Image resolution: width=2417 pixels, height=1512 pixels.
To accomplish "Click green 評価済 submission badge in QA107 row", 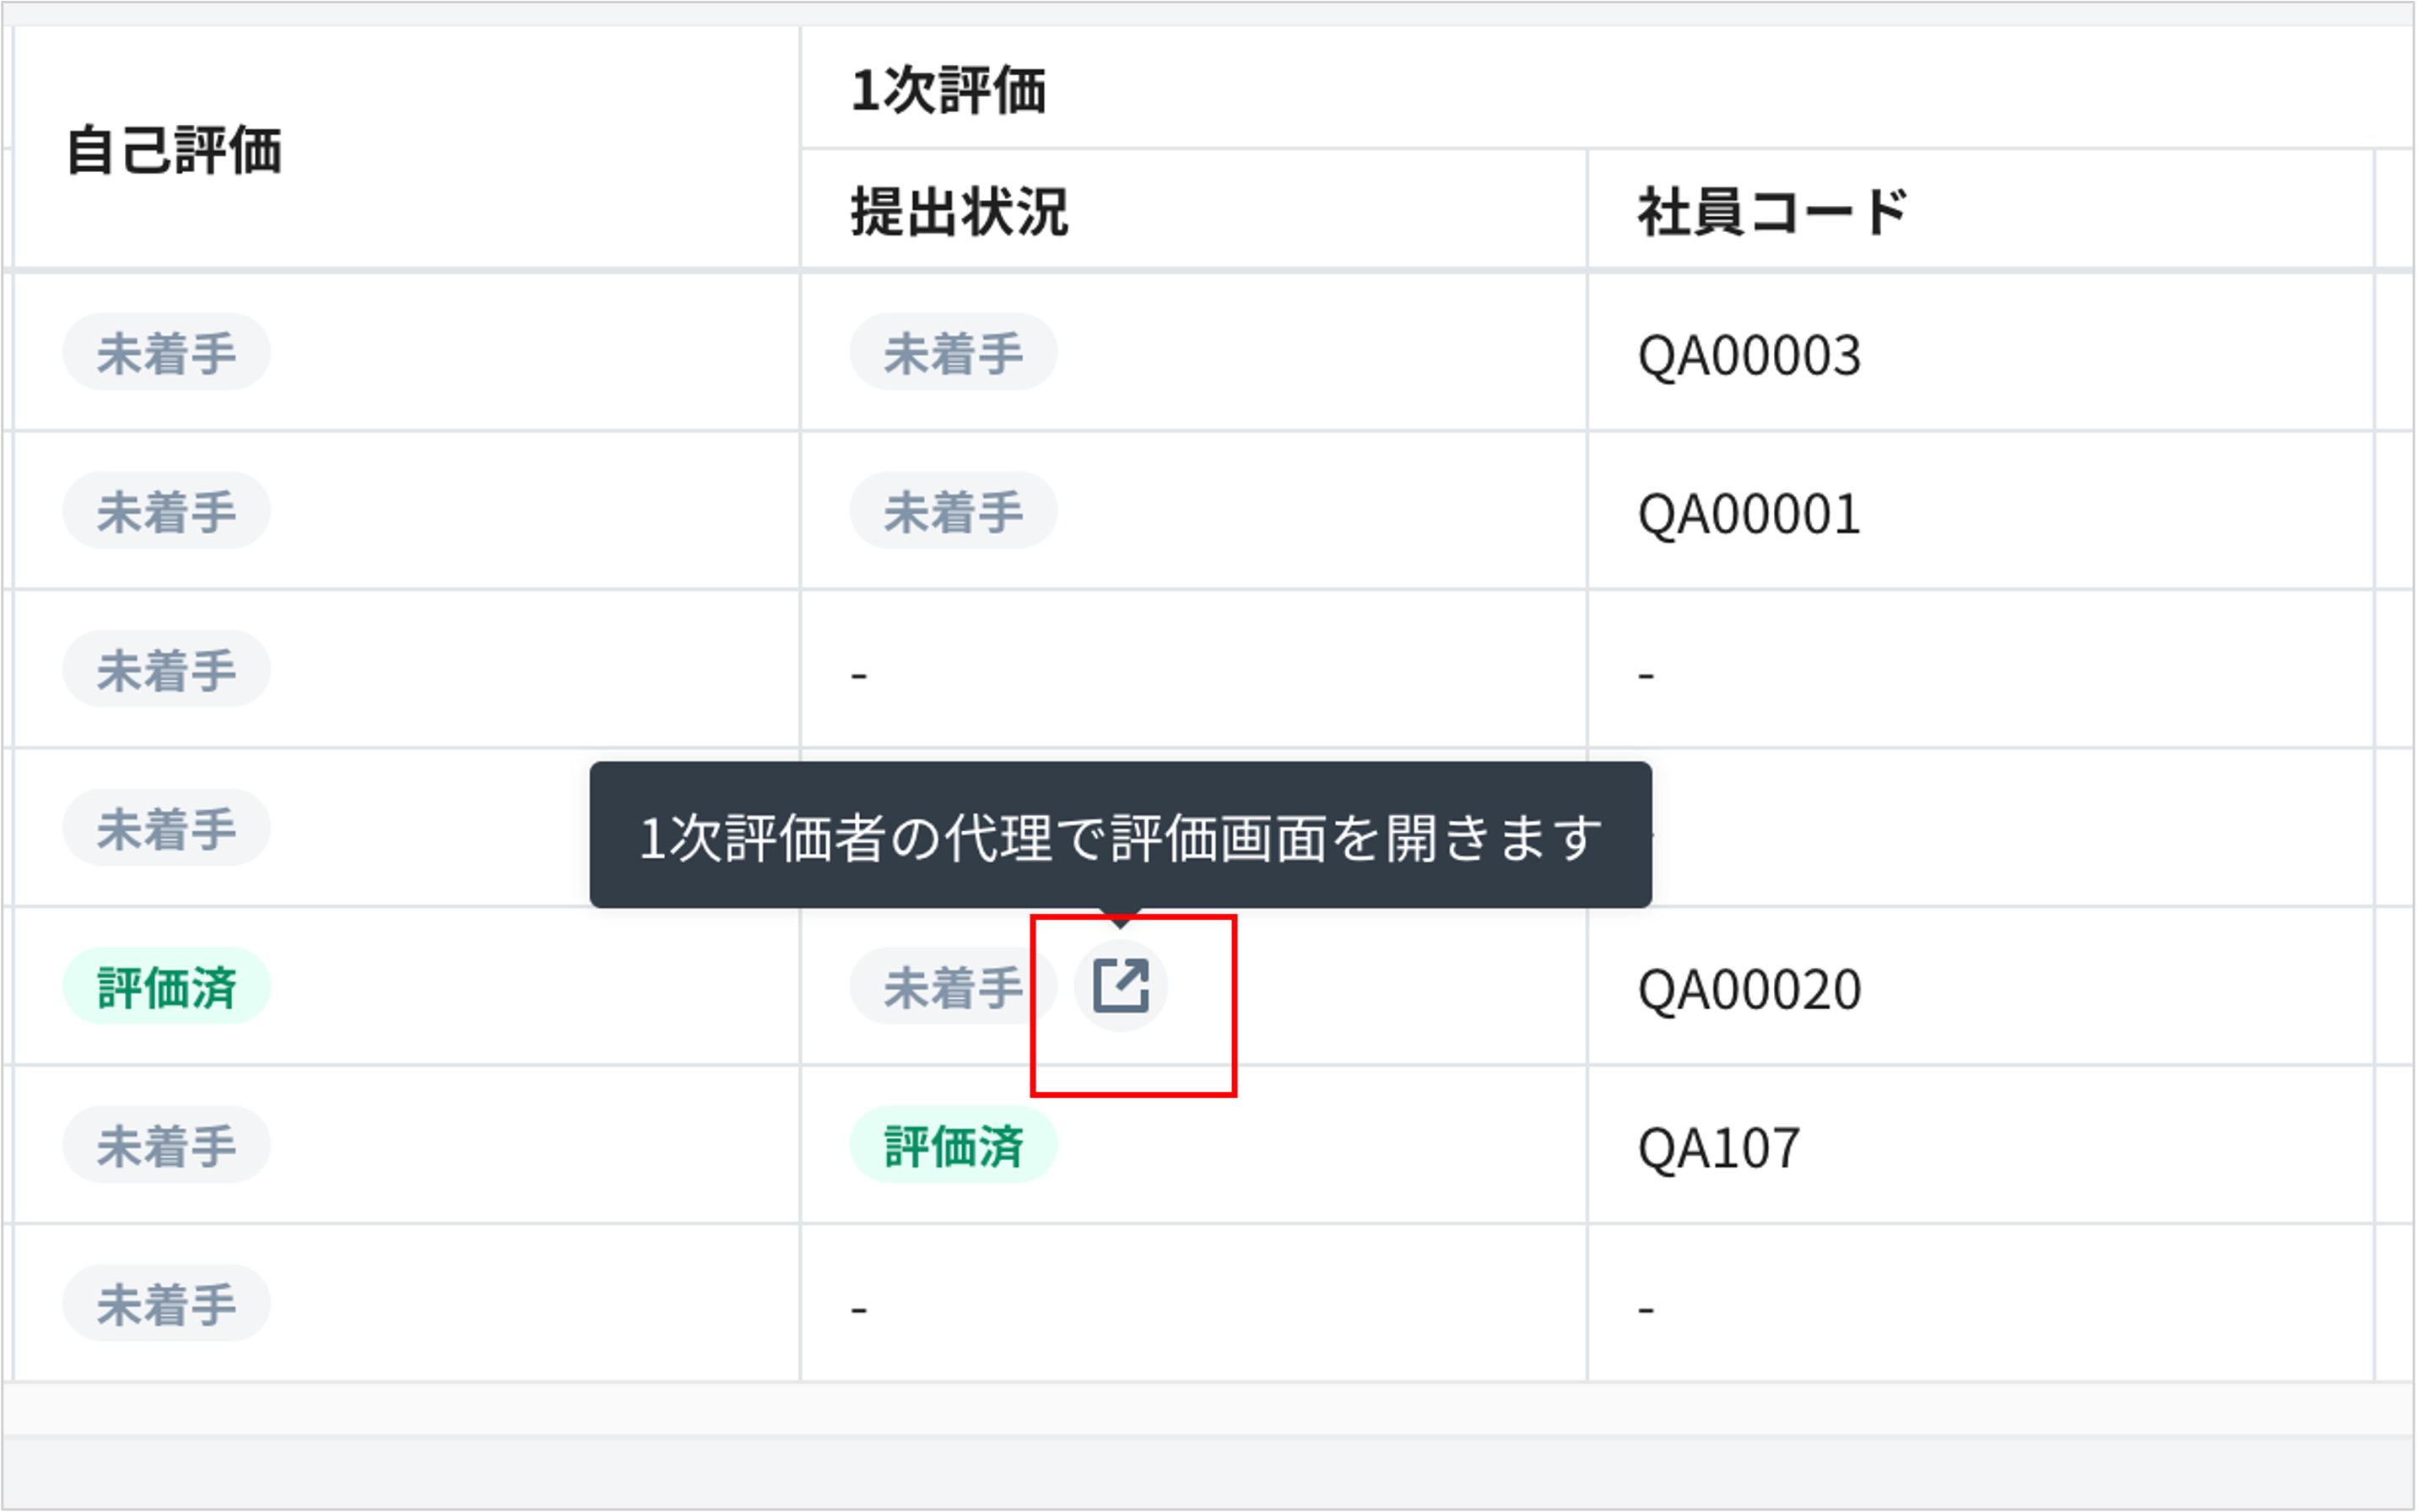I will coord(953,1145).
